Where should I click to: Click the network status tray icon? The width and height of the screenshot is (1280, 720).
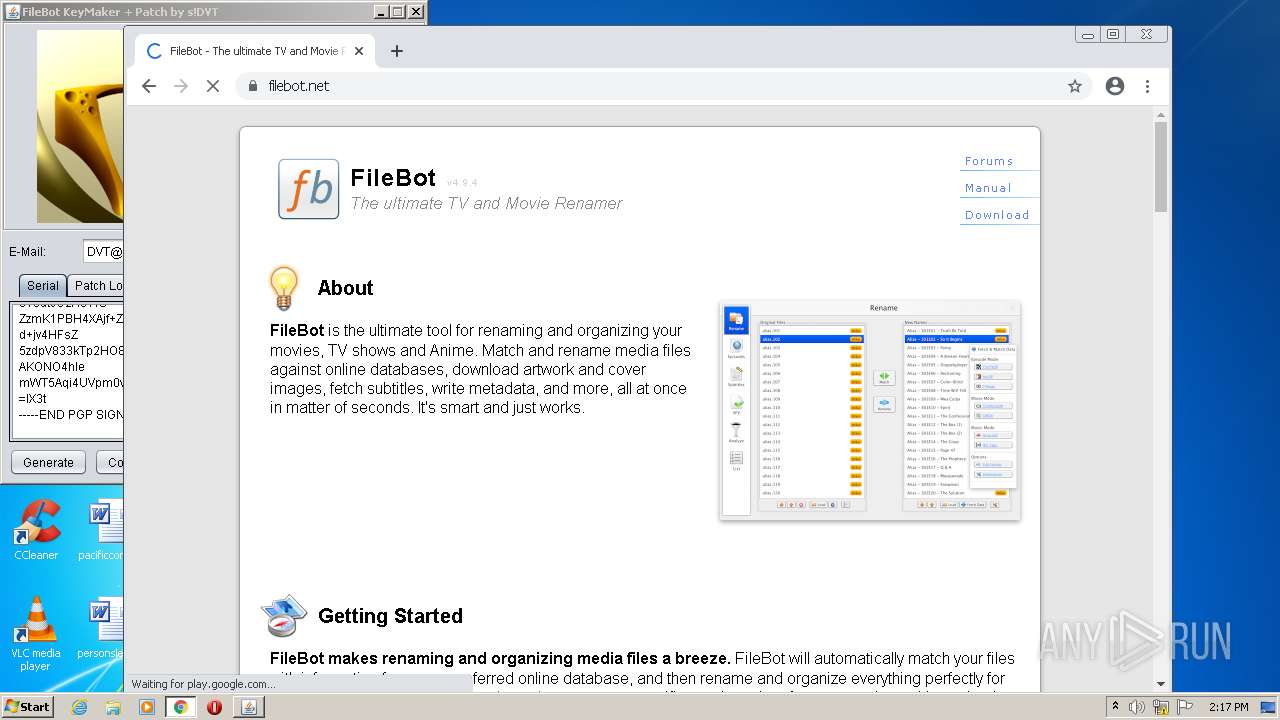1162,707
